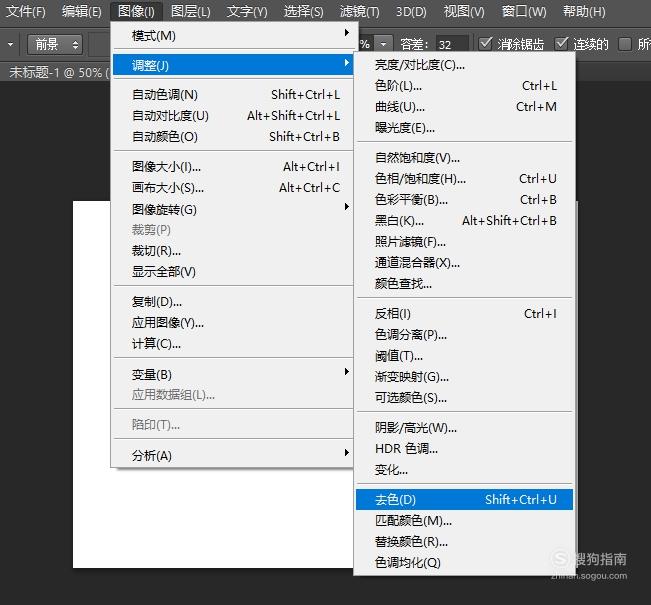Choose 显示全部(V)
Screen dimensions: 651x605
tap(233, 272)
